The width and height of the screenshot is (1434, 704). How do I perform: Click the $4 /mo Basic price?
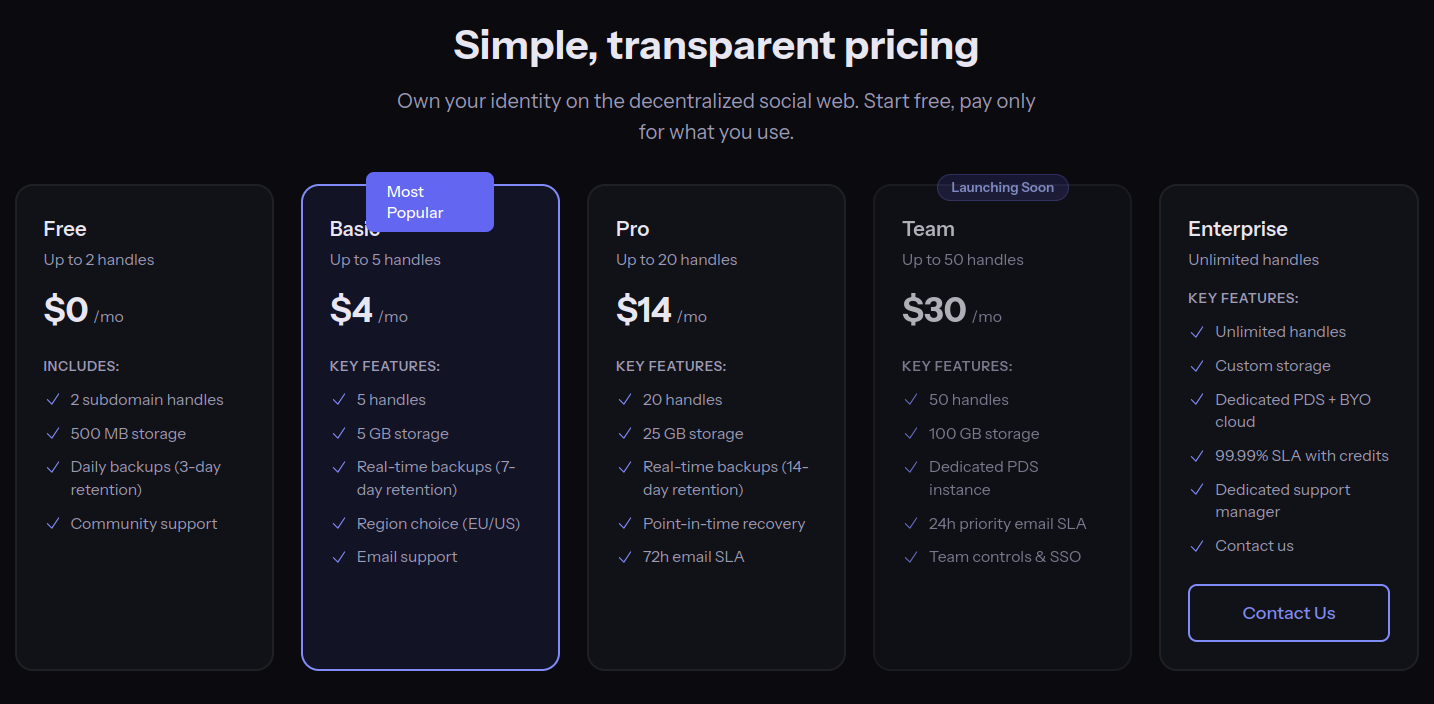pos(368,311)
